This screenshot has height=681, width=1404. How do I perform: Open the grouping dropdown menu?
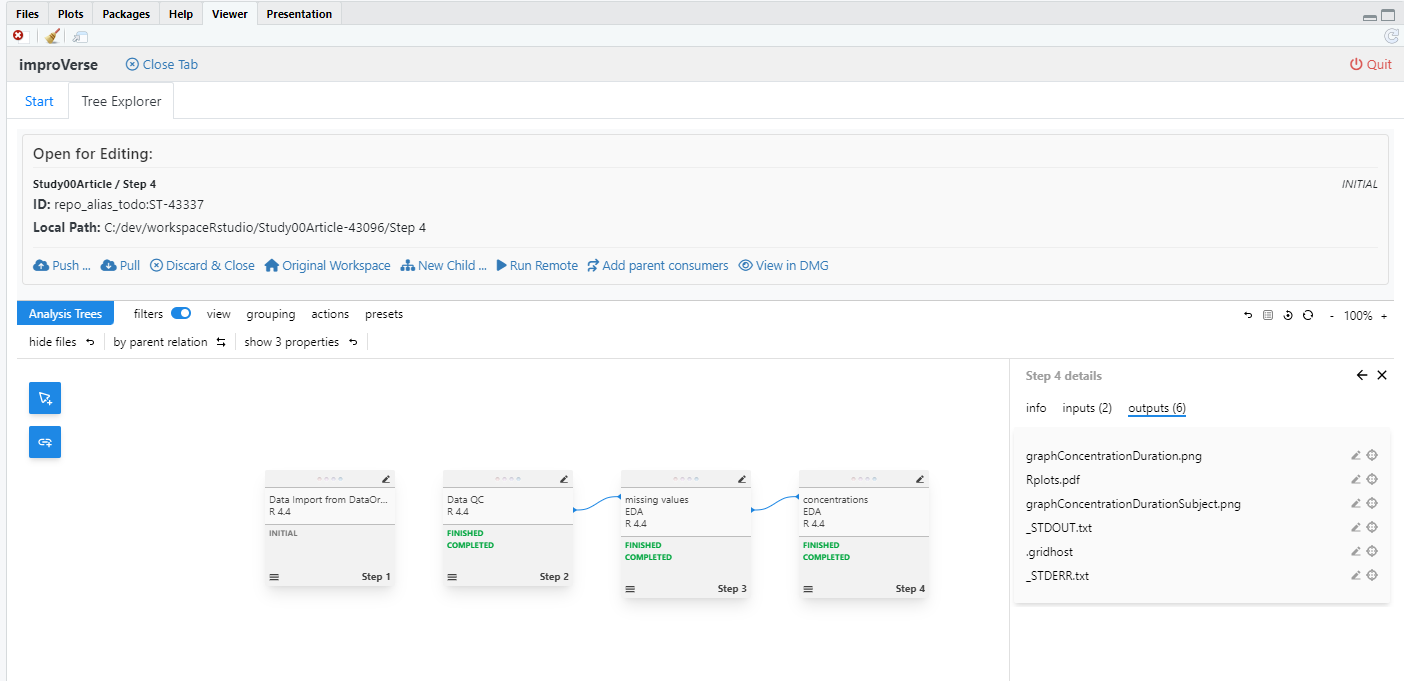(x=271, y=314)
